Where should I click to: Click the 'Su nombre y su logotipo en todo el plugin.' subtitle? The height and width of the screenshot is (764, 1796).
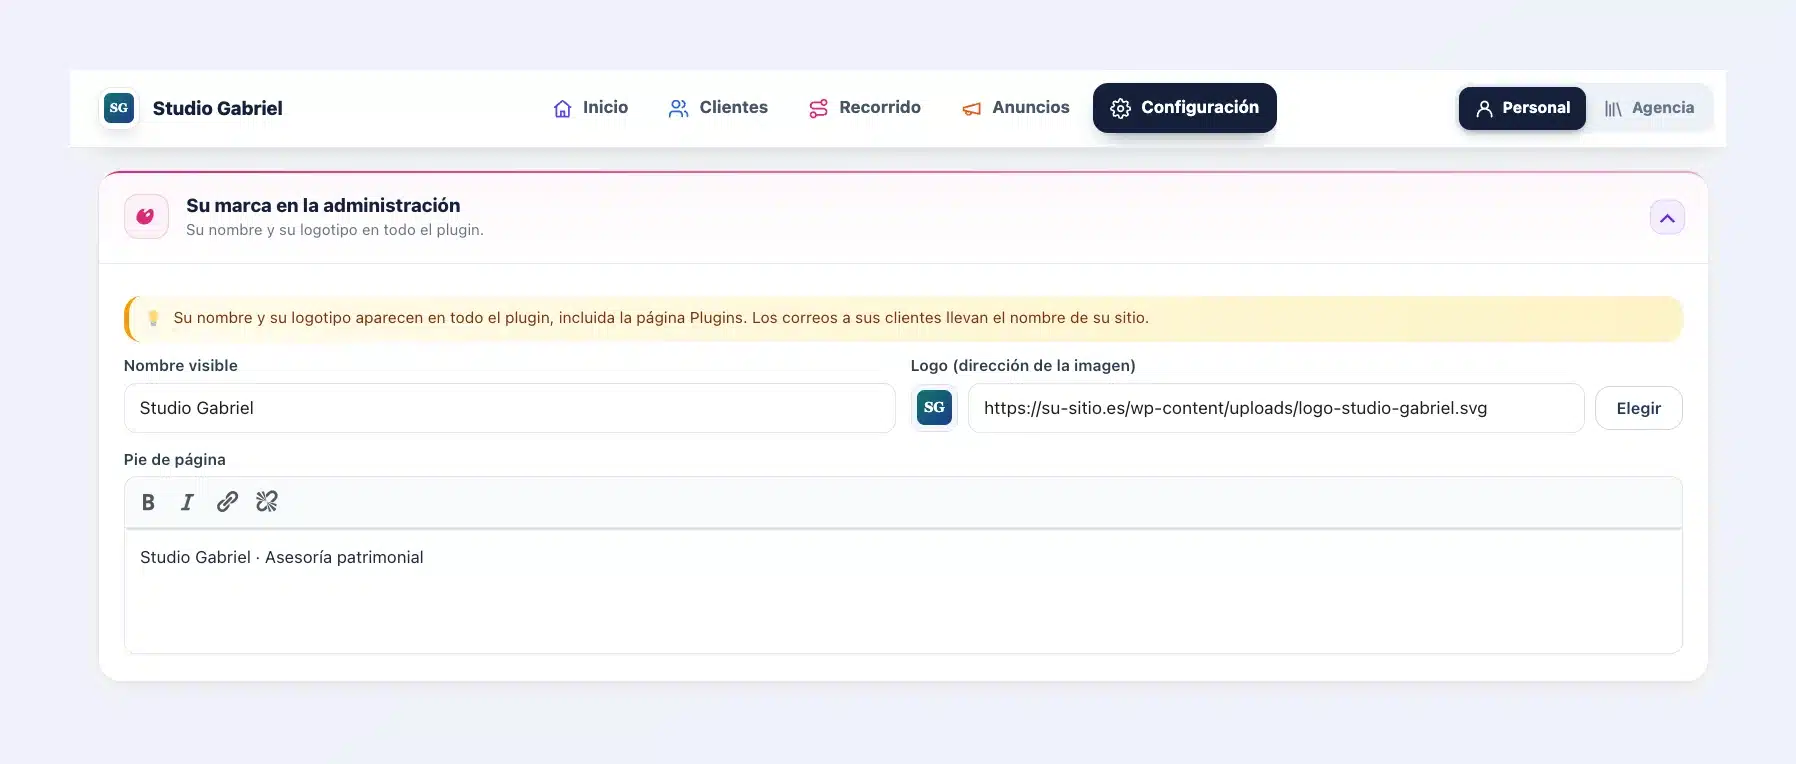[x=335, y=230]
